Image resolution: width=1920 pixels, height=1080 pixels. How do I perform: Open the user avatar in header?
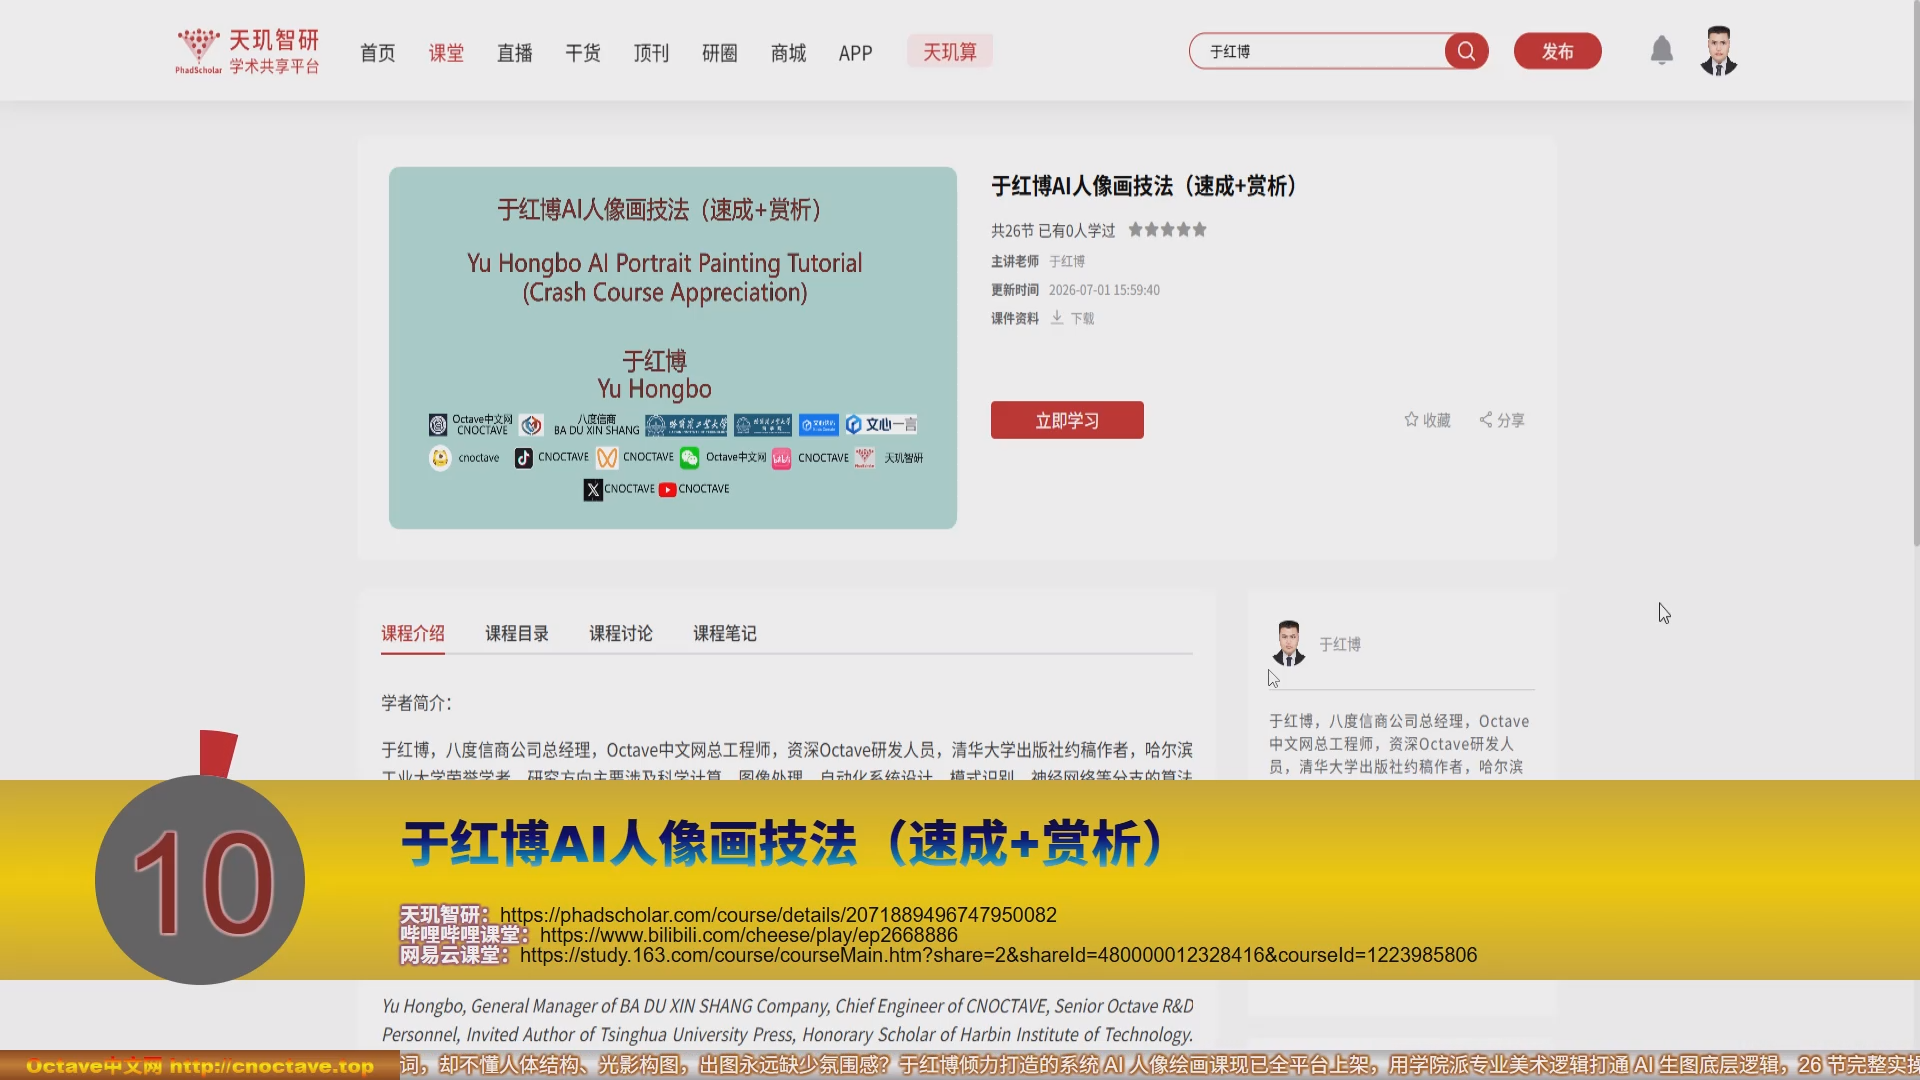(1719, 51)
